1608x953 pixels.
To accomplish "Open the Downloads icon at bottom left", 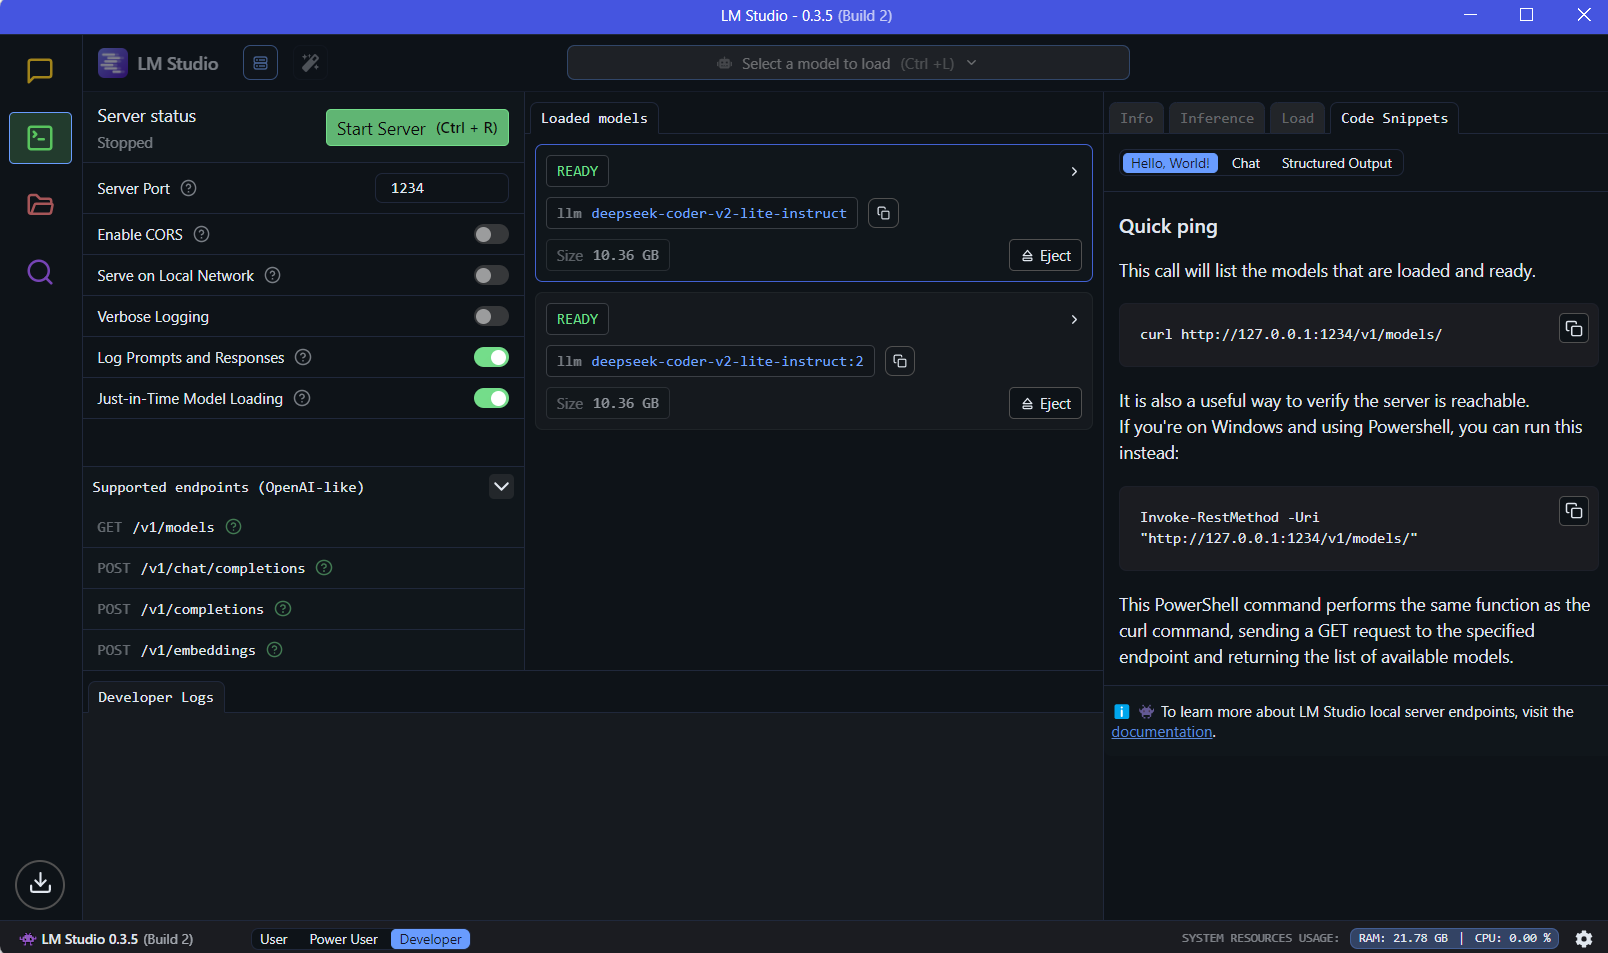I will pyautogui.click(x=40, y=884).
